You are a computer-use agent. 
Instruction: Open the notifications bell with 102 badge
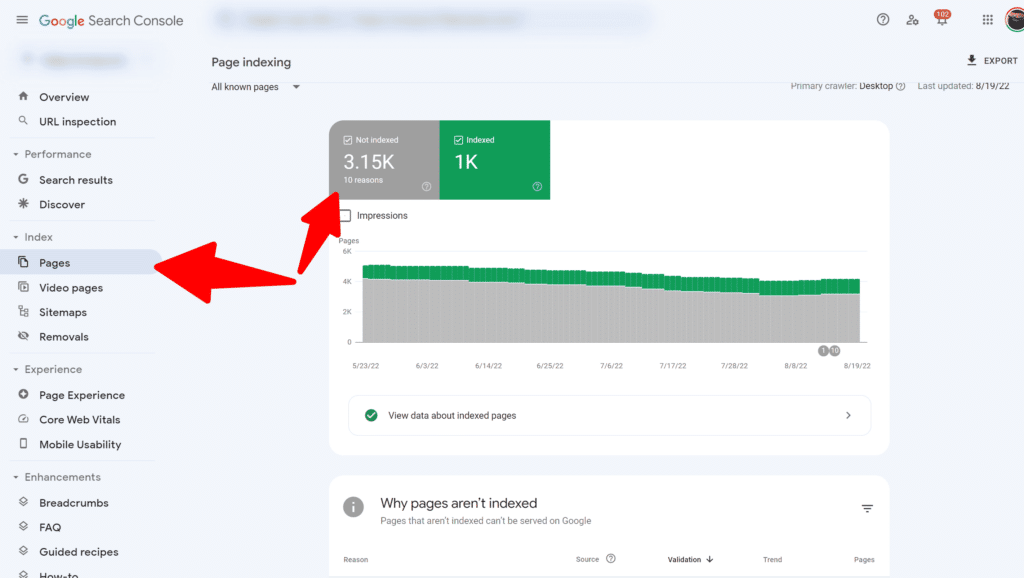point(942,18)
